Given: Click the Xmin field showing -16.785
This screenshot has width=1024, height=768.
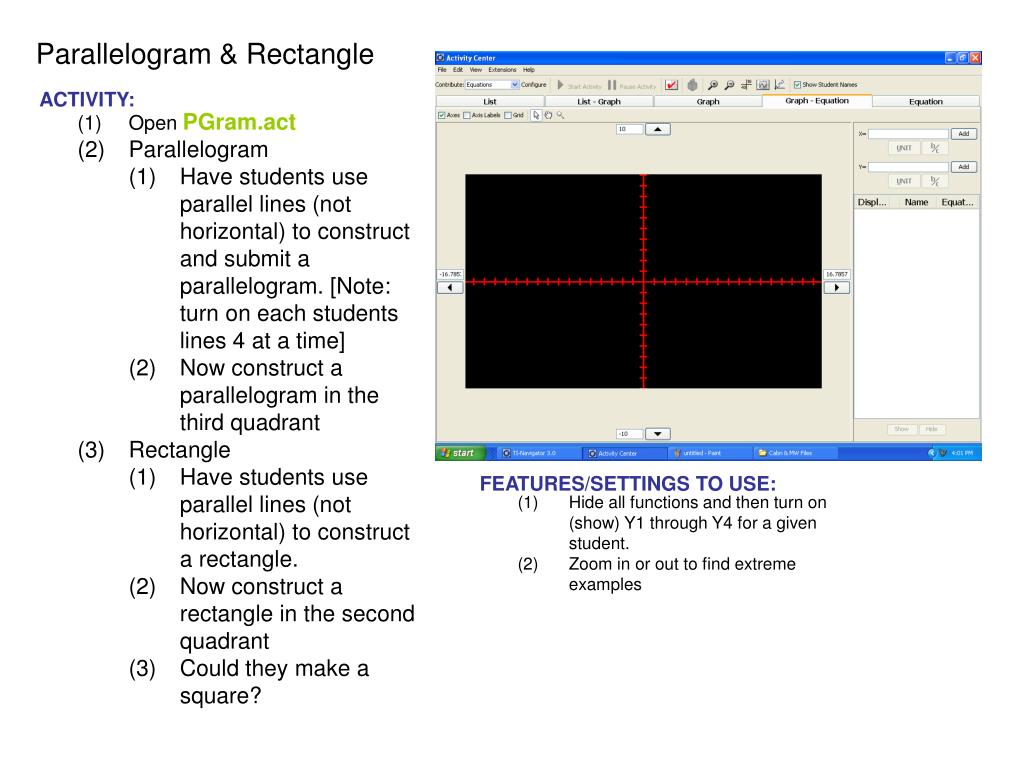Looking at the screenshot, I should [450, 274].
